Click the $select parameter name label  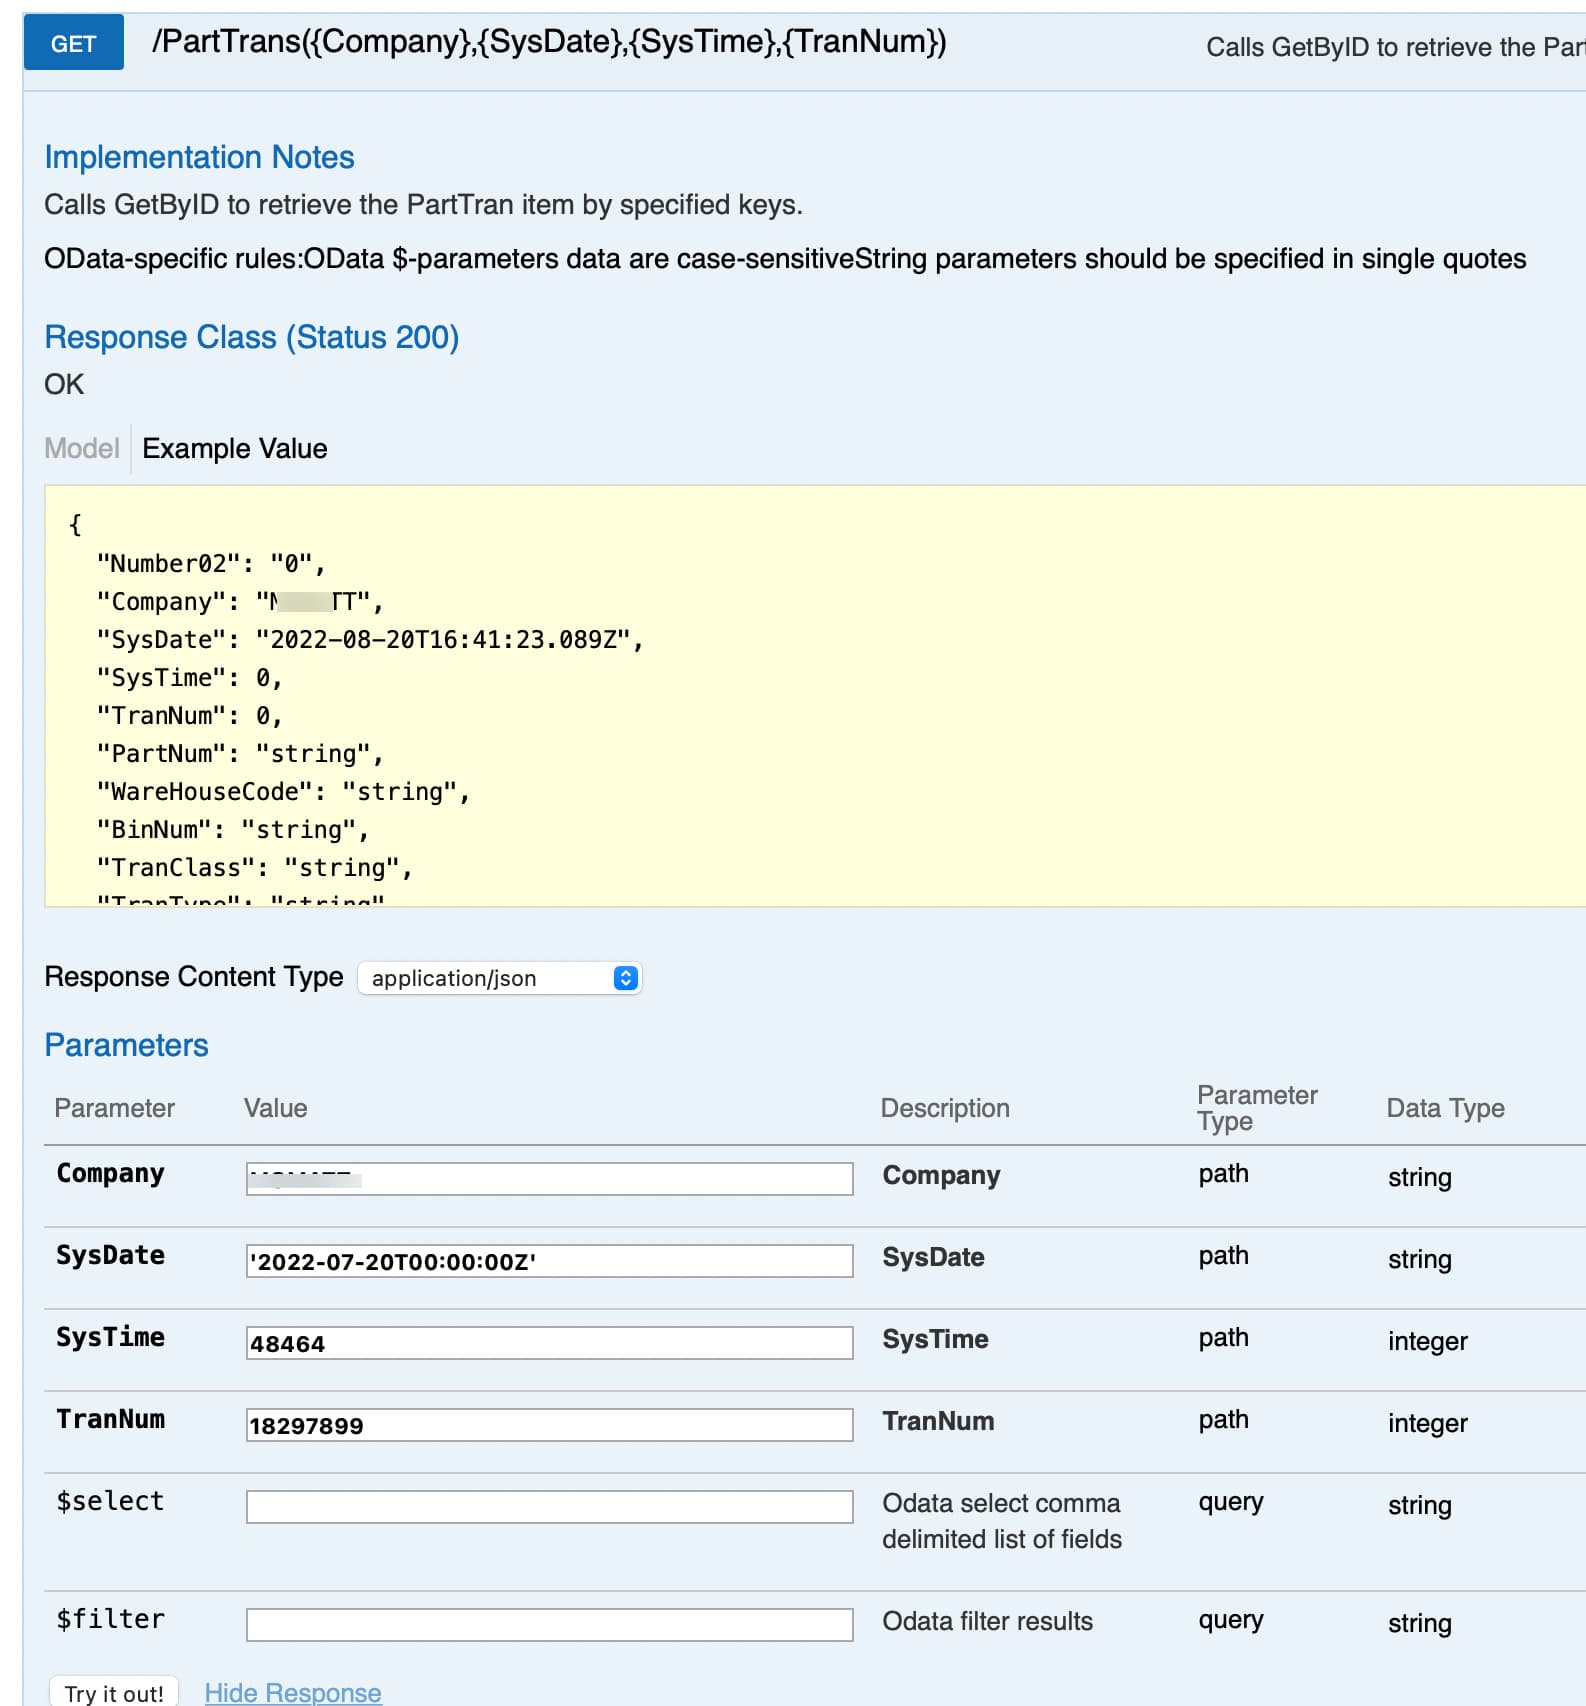tap(110, 1502)
